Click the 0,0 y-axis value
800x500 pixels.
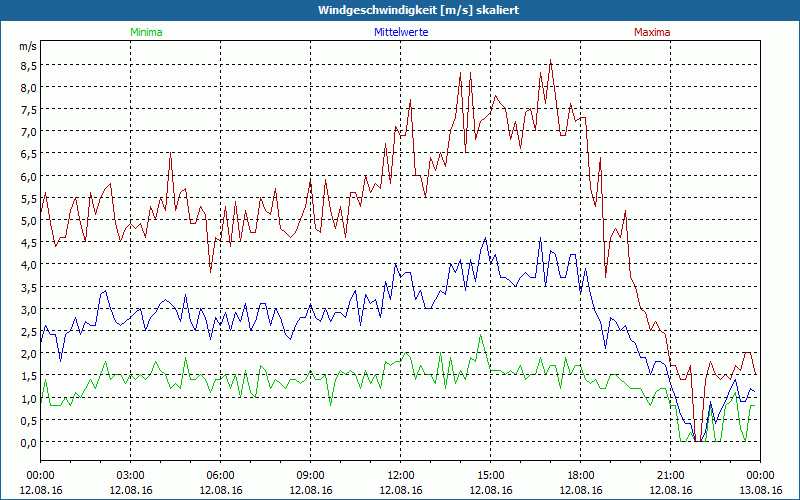(x=29, y=442)
